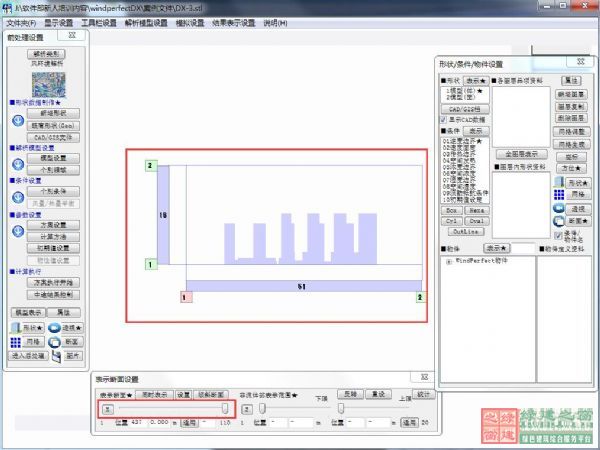Toggle the 条件/物件名 checkbox

pos(558,234)
